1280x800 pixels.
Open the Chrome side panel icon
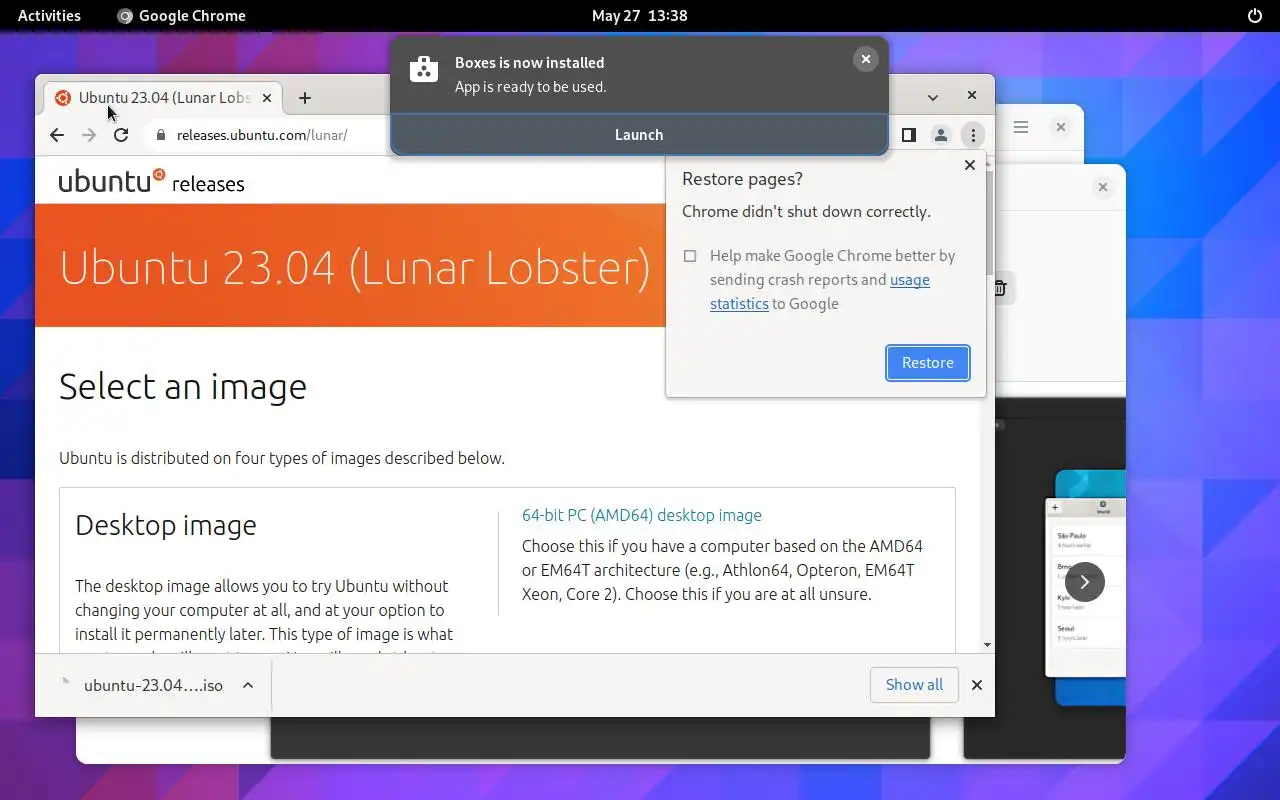tap(909, 135)
